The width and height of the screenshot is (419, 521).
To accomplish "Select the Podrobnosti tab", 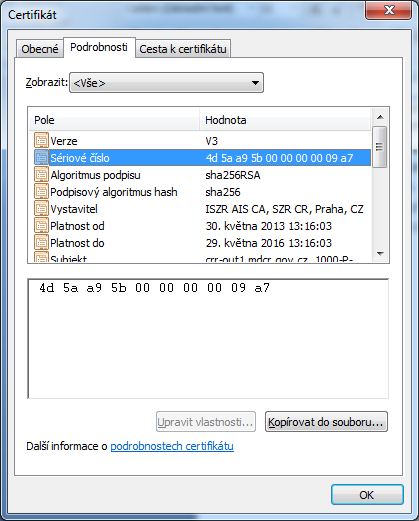I will click(99, 47).
